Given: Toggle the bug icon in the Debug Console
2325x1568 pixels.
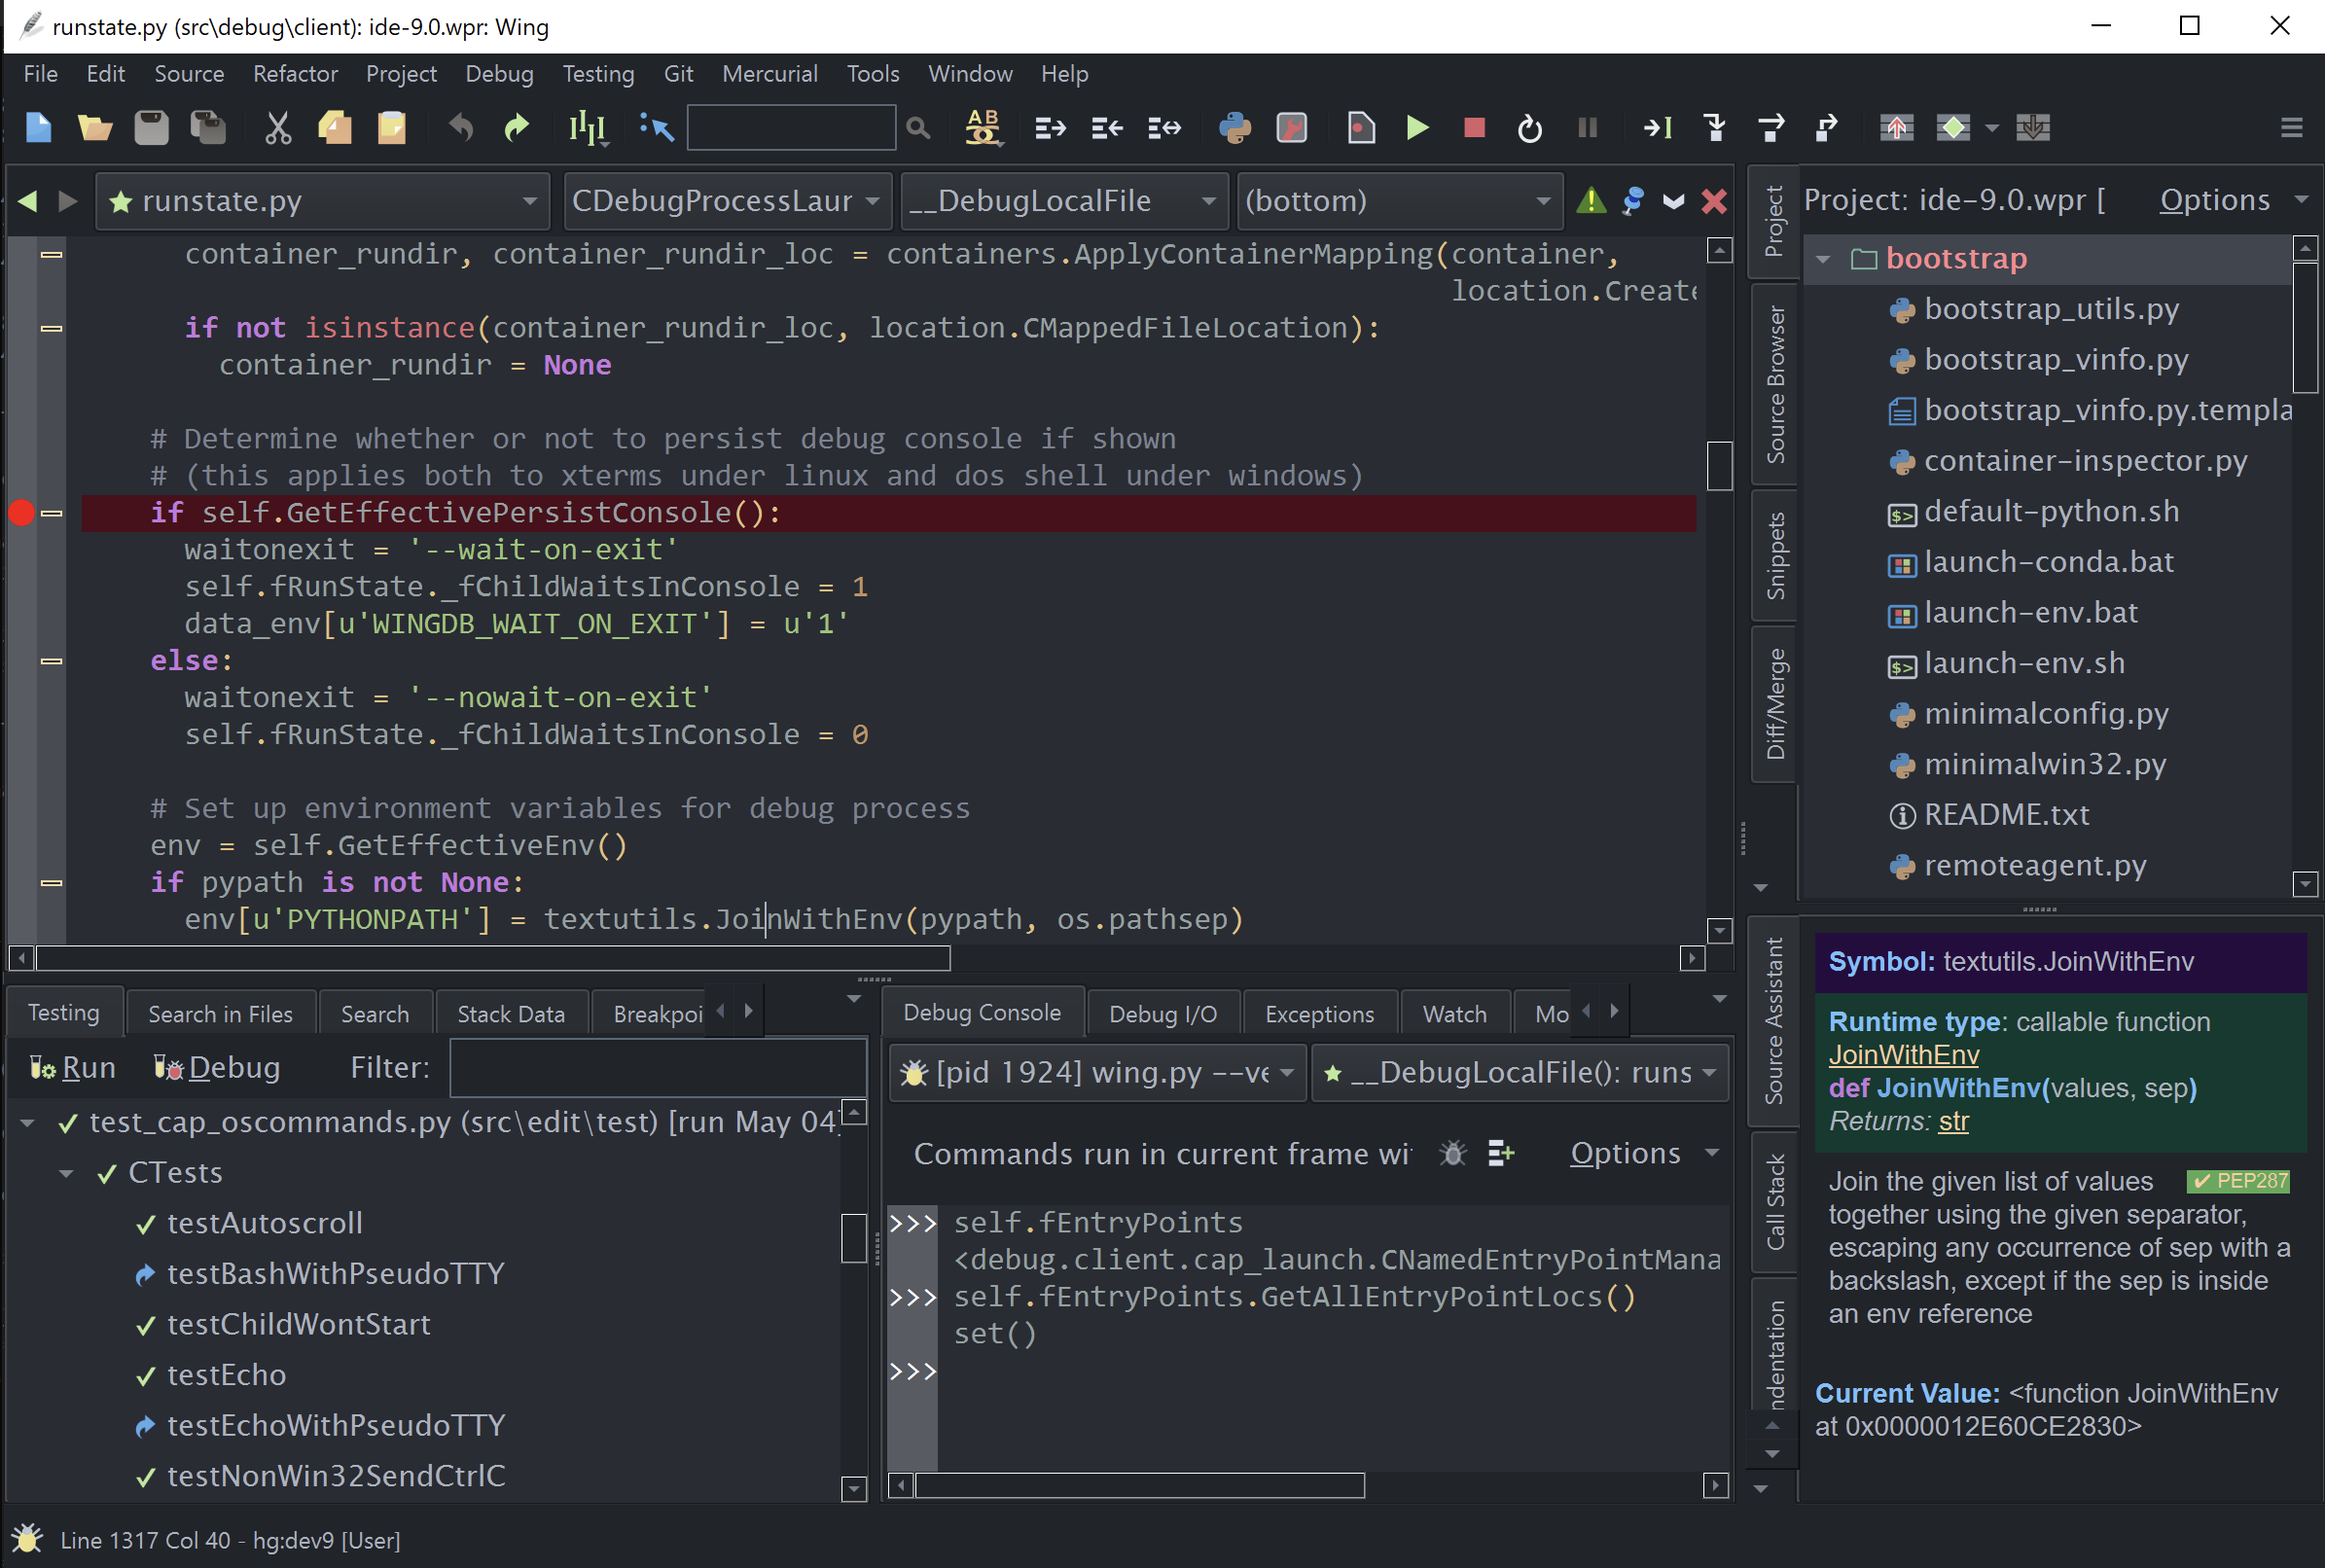Looking at the screenshot, I should (x=1452, y=1153).
